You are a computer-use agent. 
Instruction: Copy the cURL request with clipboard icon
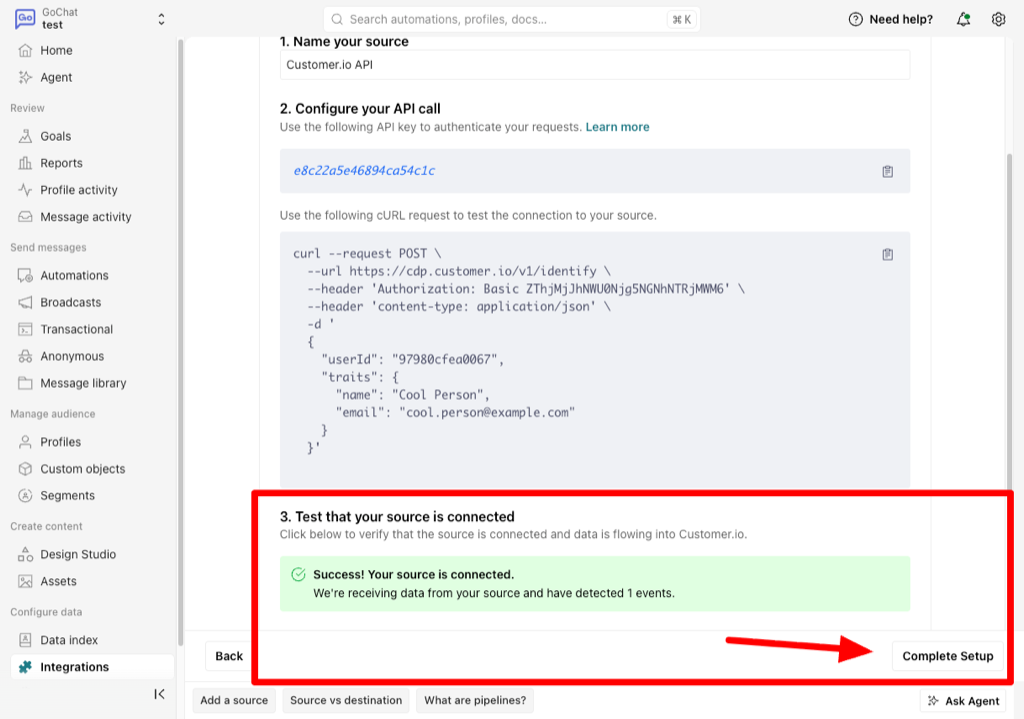(888, 254)
